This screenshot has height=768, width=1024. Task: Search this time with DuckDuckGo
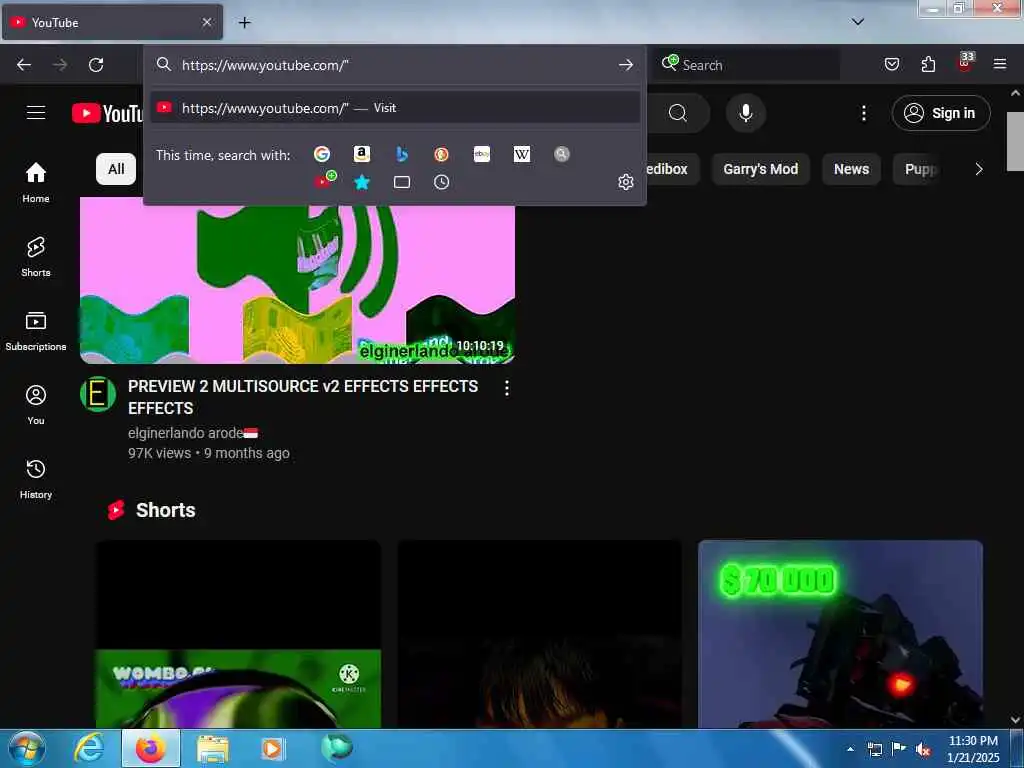441,154
